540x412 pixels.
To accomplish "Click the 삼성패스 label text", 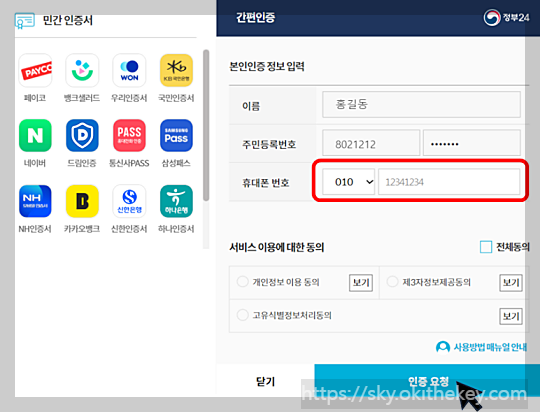I will [176, 163].
